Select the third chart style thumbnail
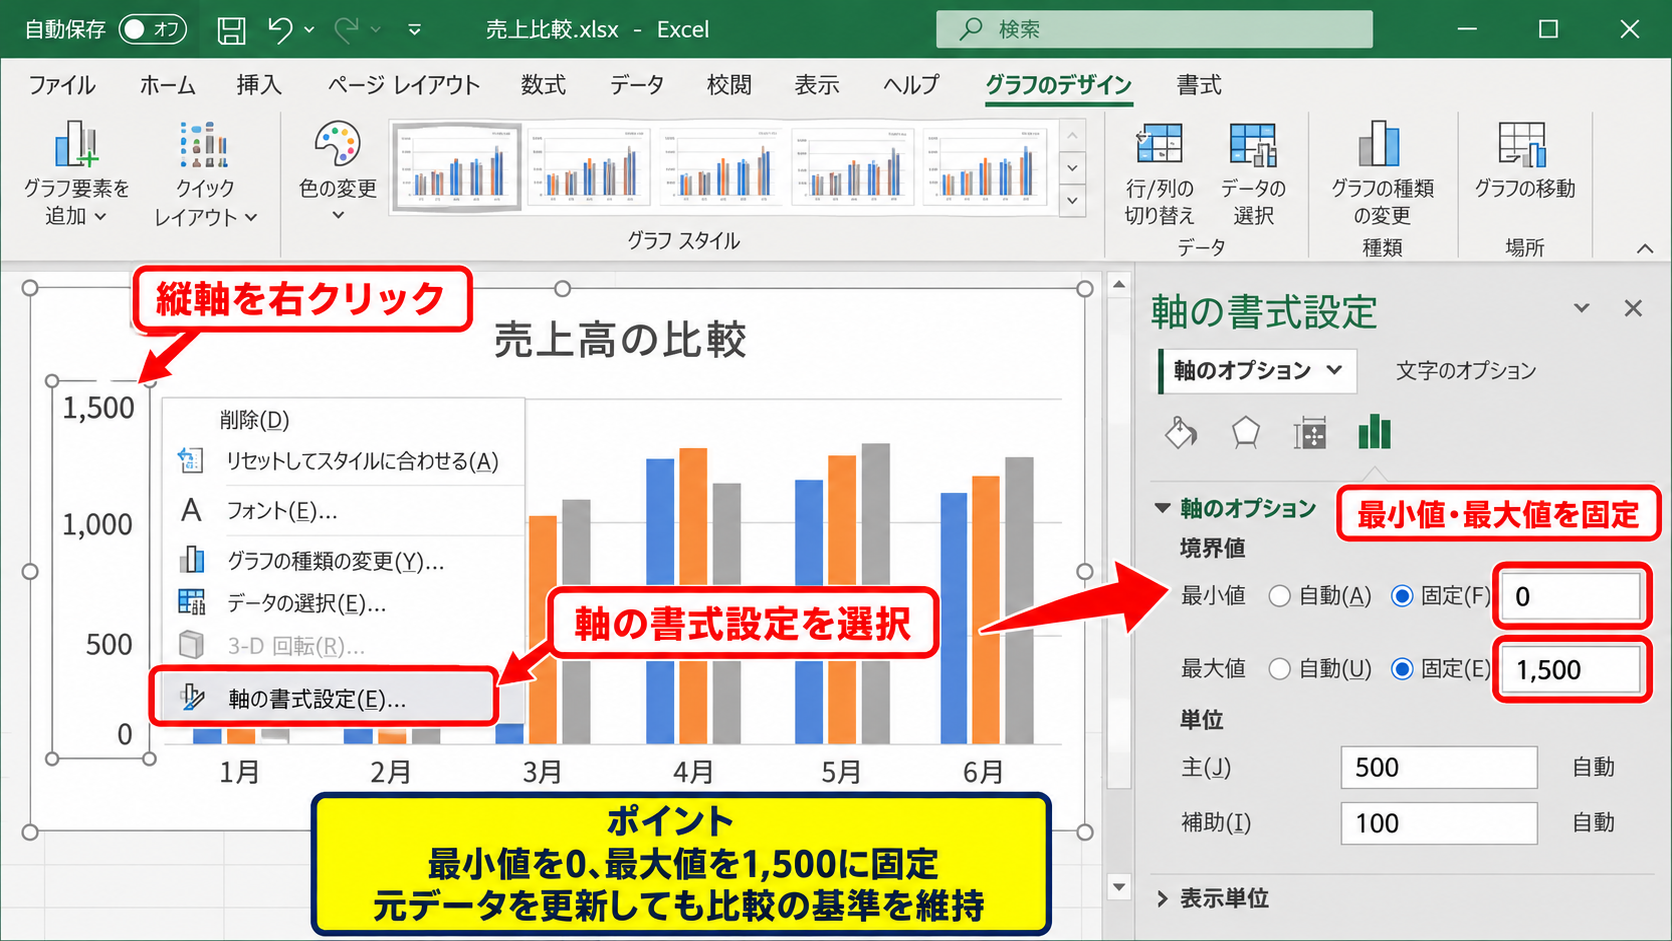This screenshot has height=941, width=1672. pyautogui.click(x=721, y=166)
